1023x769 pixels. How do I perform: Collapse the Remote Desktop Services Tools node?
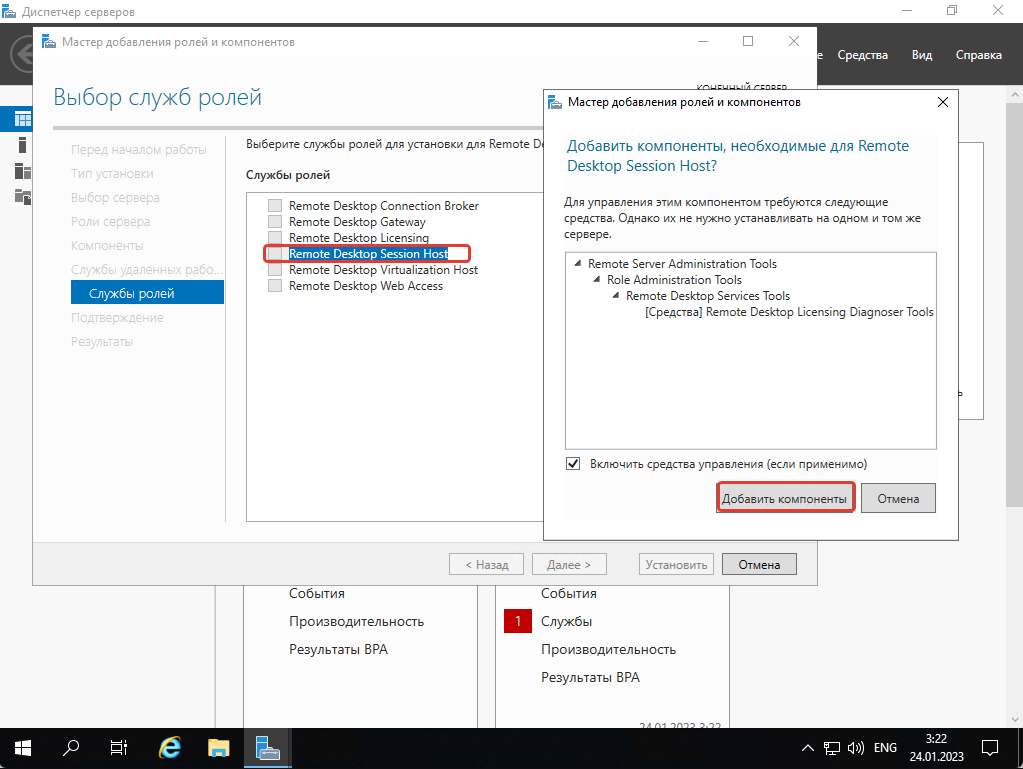coord(616,296)
